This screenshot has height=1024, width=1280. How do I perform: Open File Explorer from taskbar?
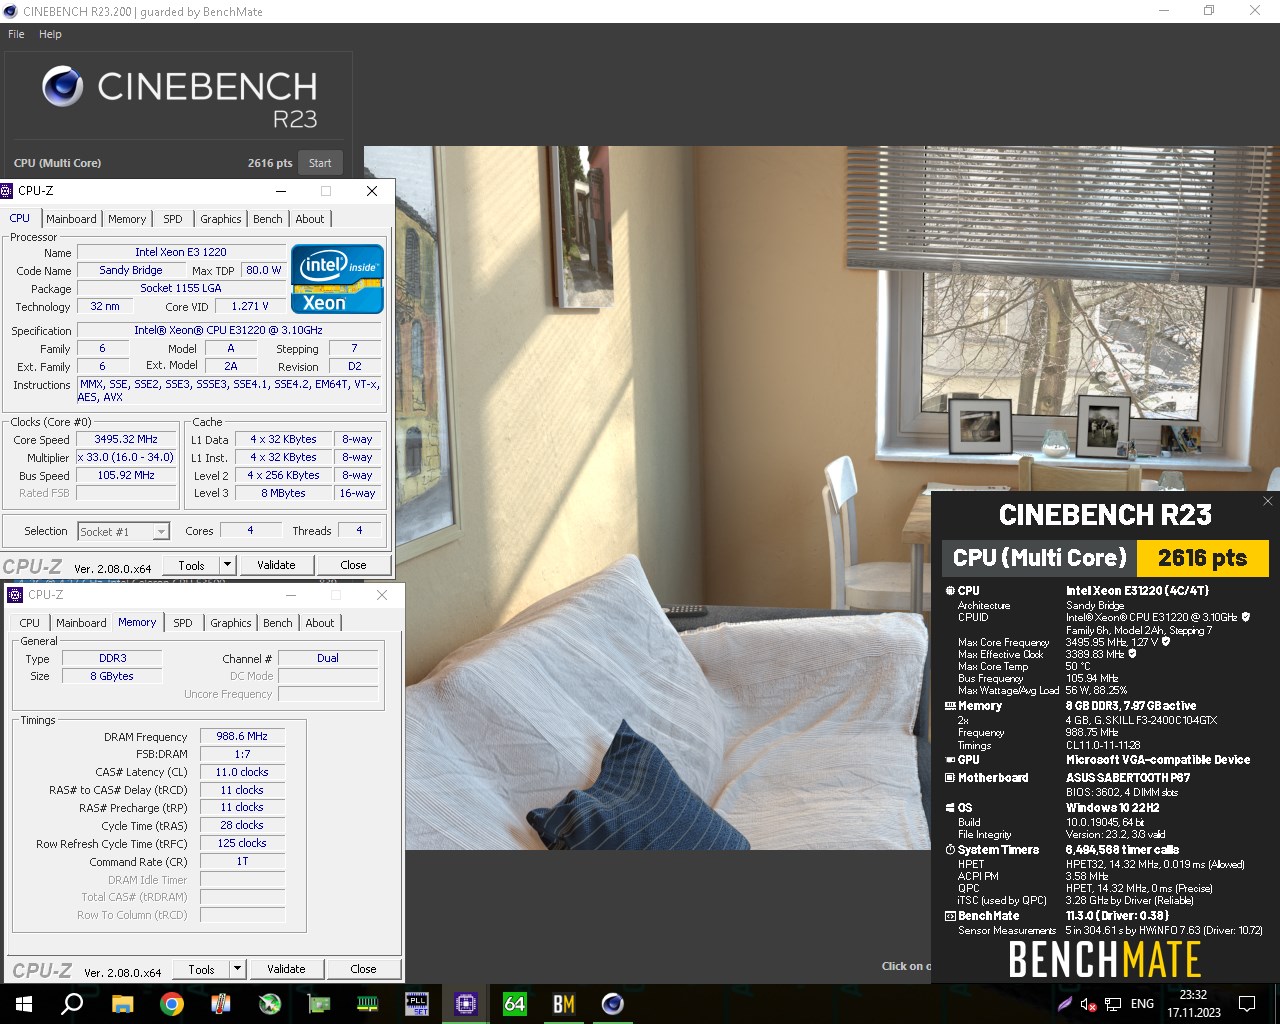tap(122, 1004)
